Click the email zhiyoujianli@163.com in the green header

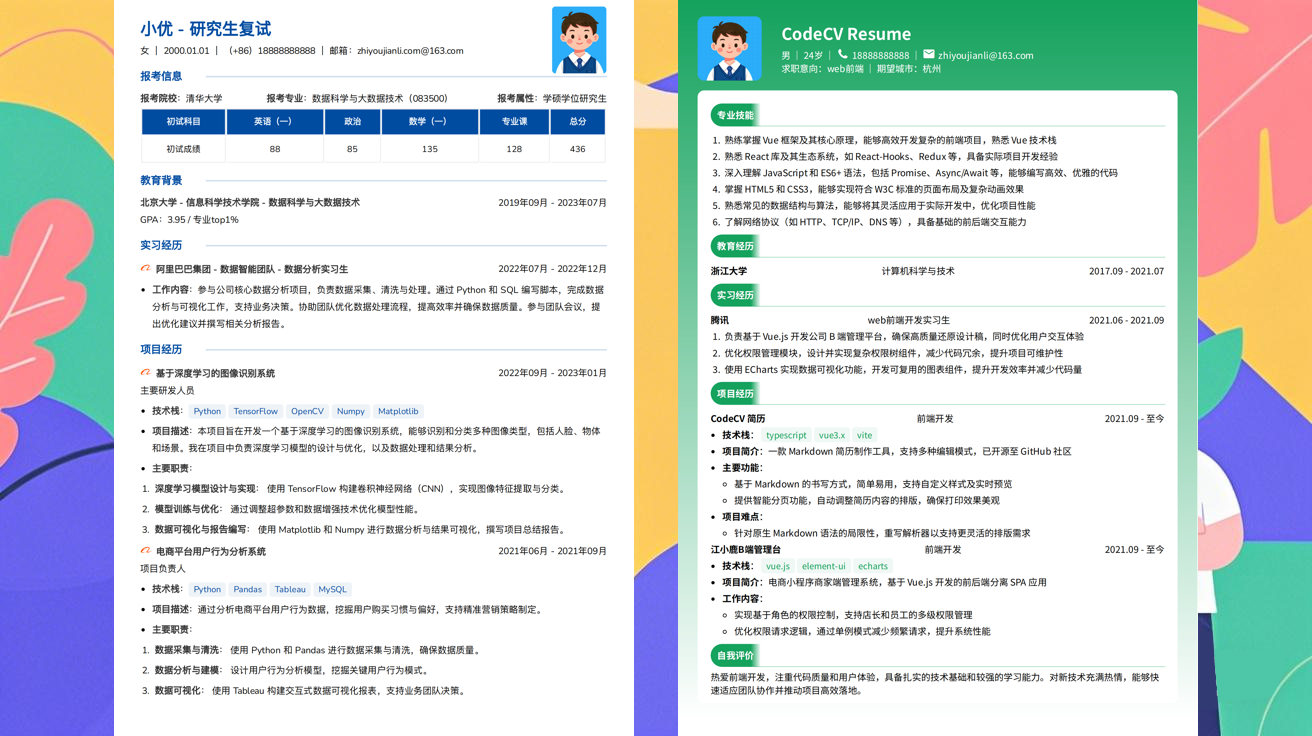986,55
